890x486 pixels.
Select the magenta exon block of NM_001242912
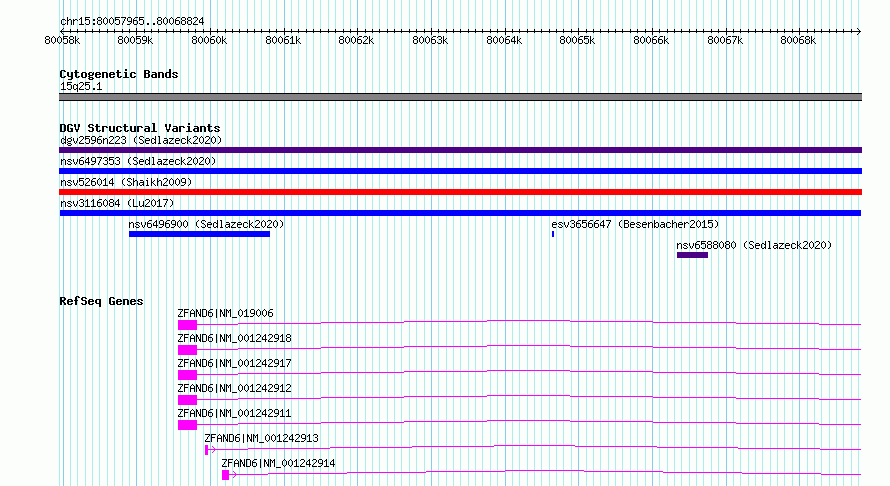(x=187, y=400)
